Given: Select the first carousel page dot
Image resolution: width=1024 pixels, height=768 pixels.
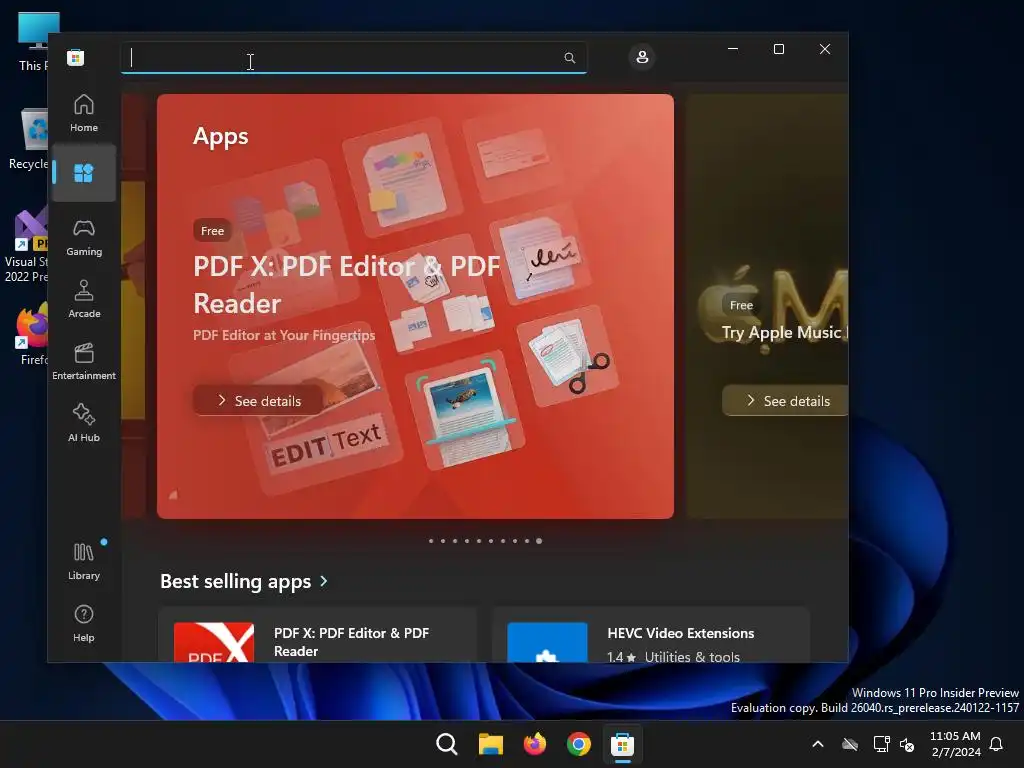Looking at the screenshot, I should click(x=431, y=541).
